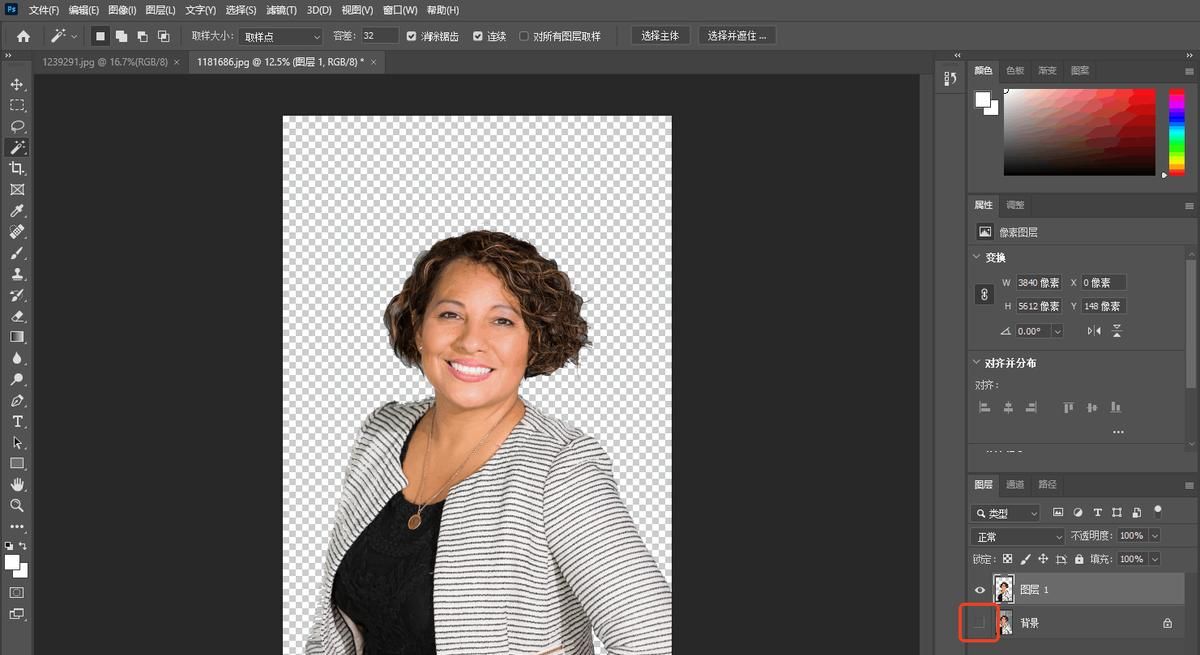Switch to the 色板 swatches tab
The width and height of the screenshot is (1200, 655).
(1015, 71)
